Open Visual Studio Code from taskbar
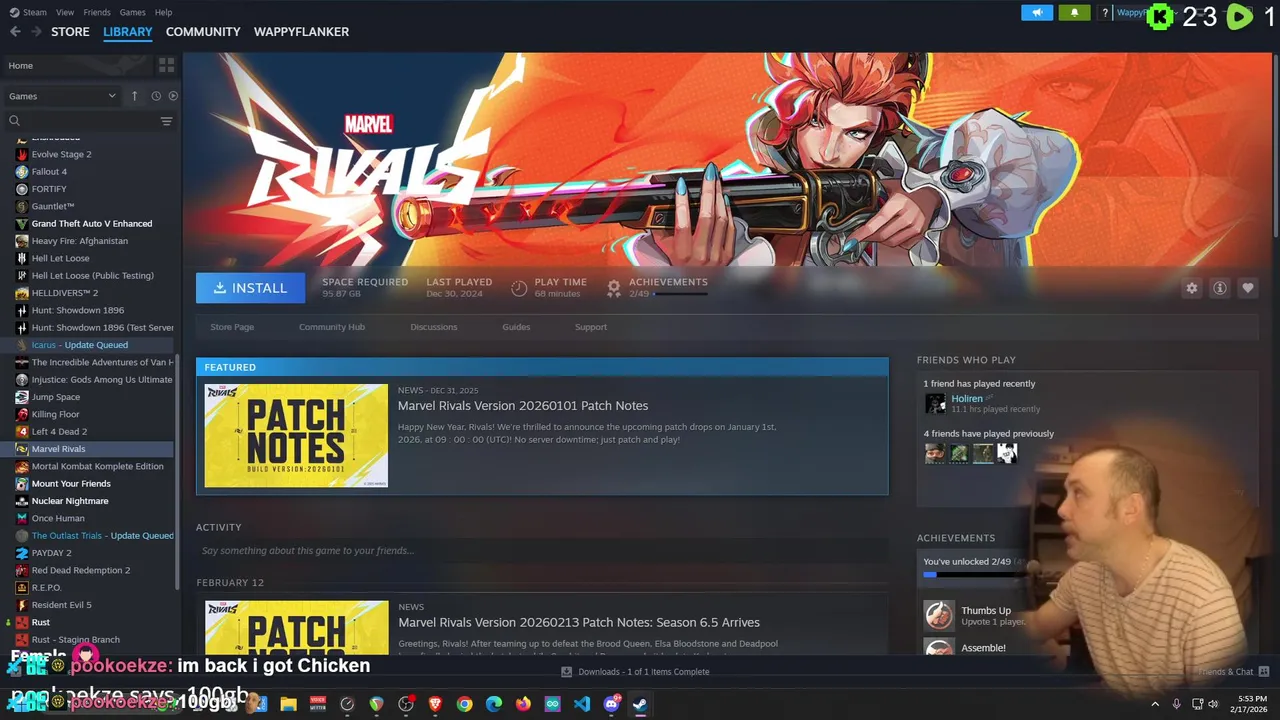 tap(582, 704)
